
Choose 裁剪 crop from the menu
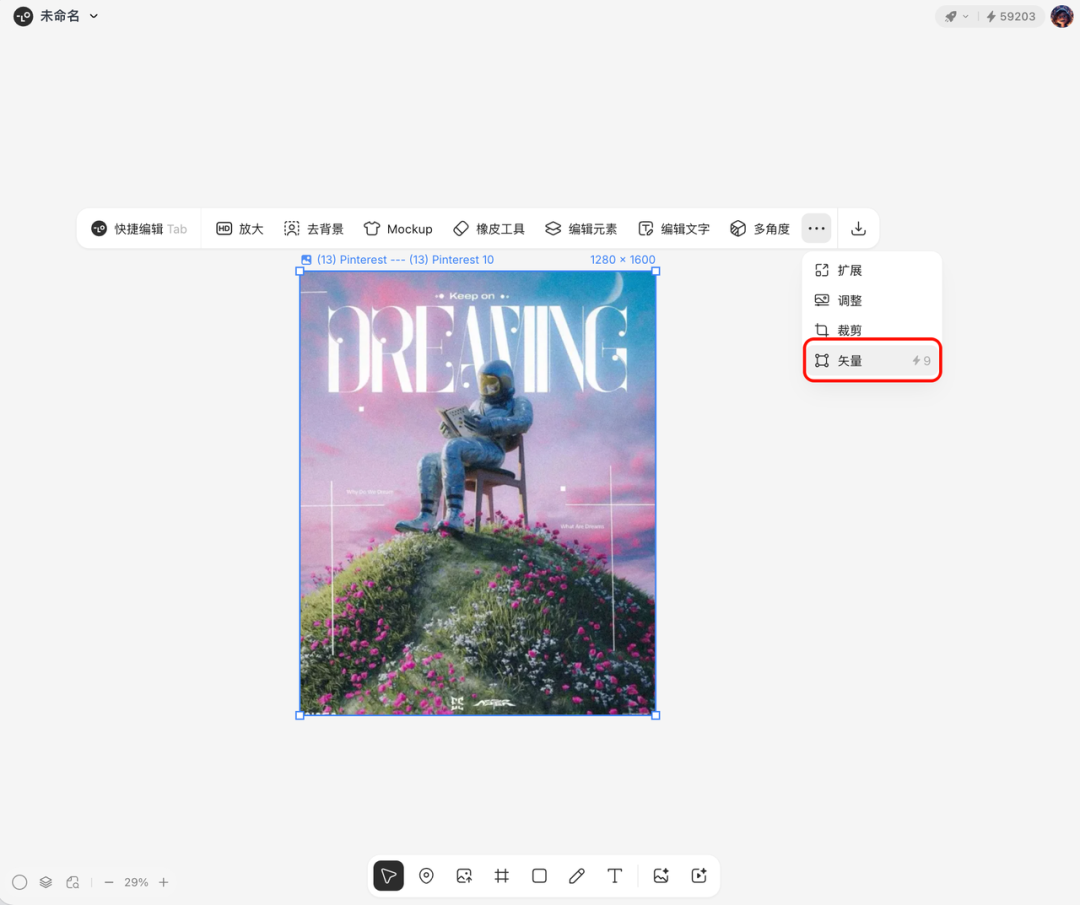(872, 330)
